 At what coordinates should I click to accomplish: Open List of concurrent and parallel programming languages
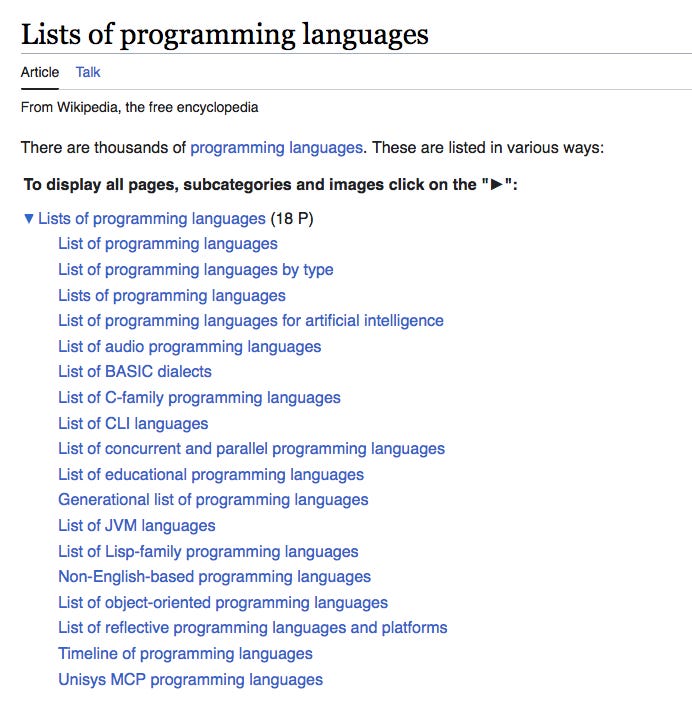point(251,449)
